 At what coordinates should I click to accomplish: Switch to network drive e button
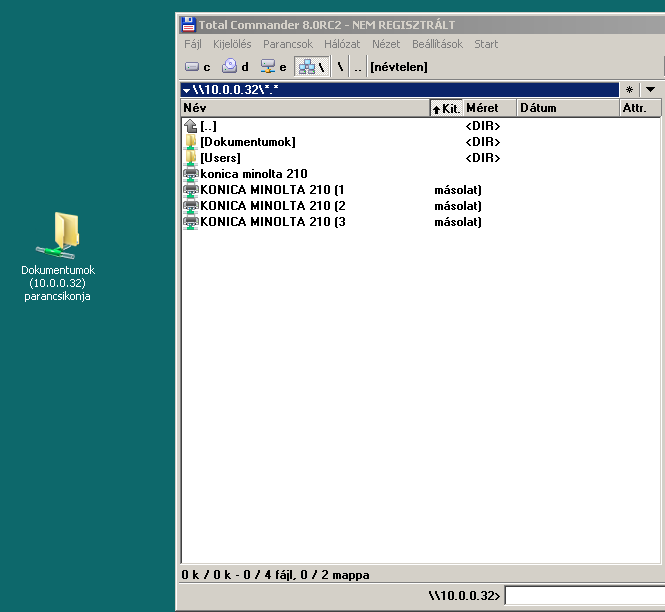point(273,67)
